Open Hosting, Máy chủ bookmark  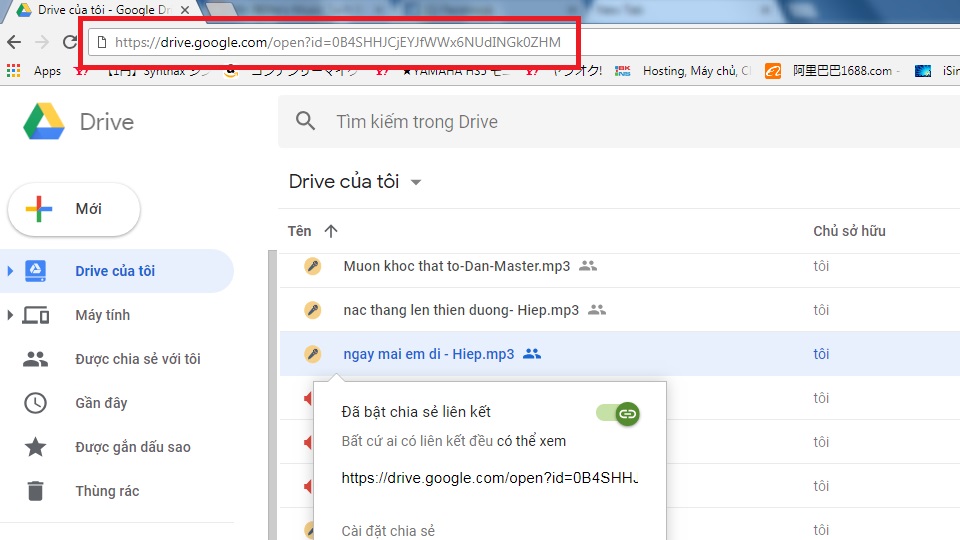coord(683,71)
